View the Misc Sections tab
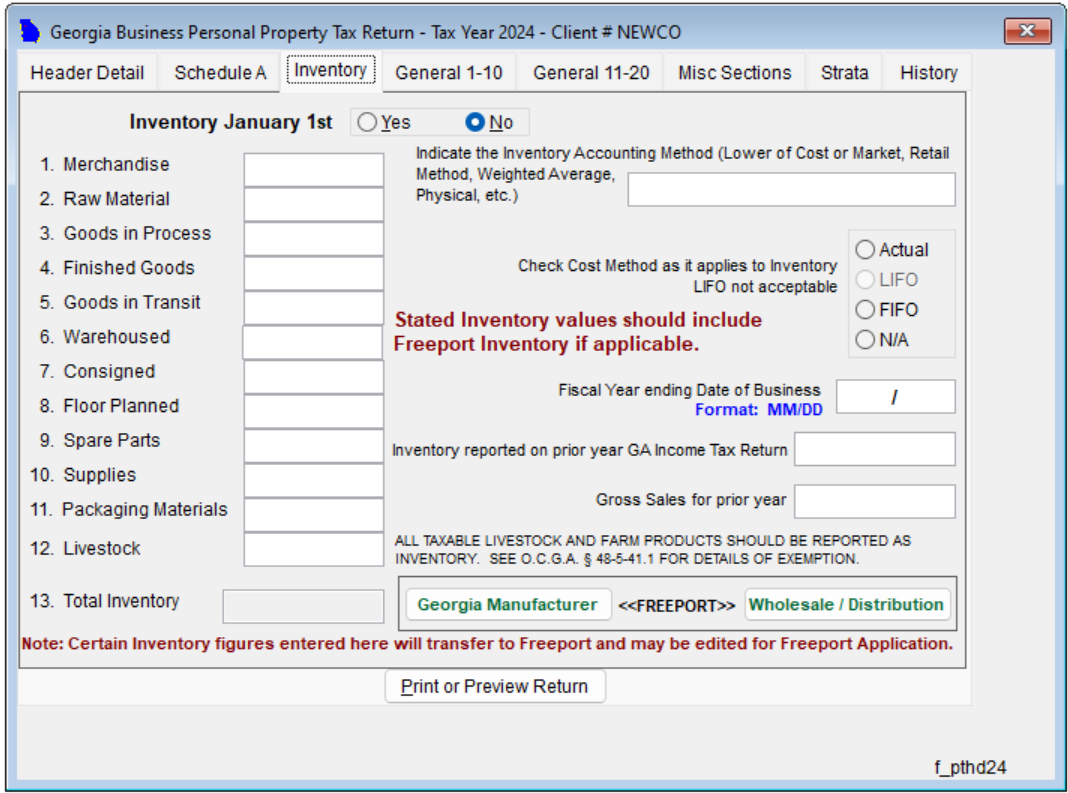 (734, 73)
